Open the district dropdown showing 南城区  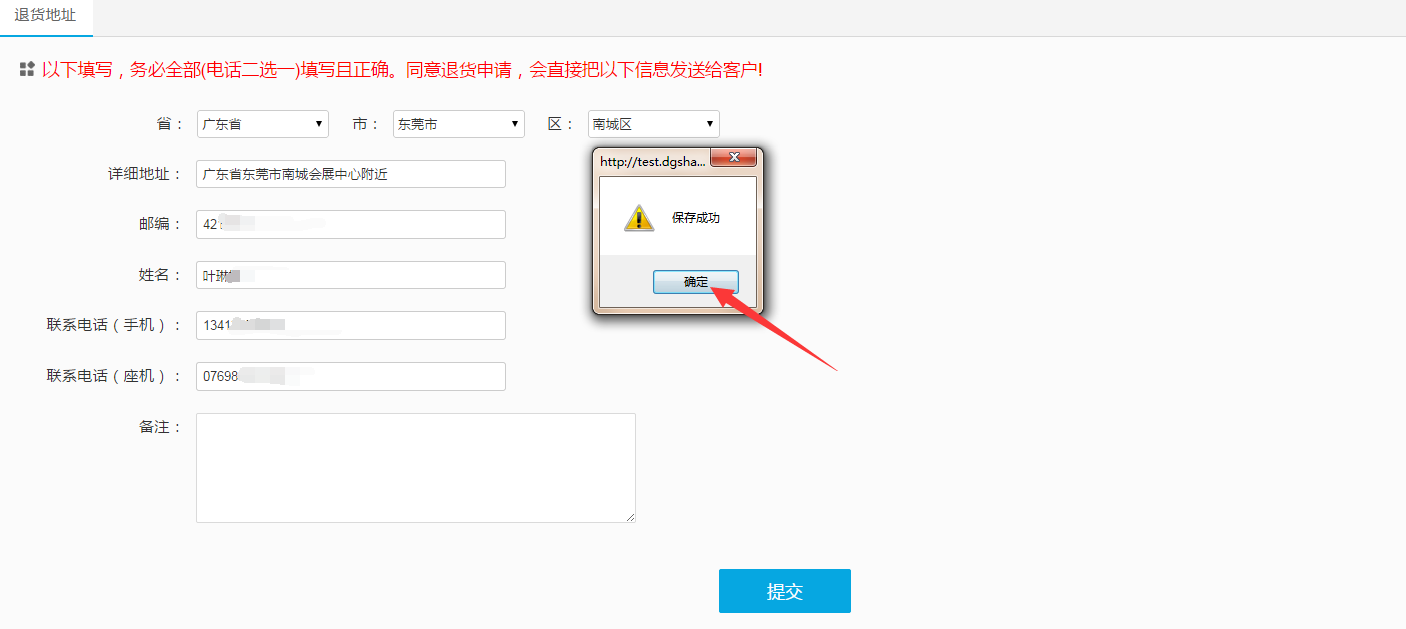tap(653, 124)
